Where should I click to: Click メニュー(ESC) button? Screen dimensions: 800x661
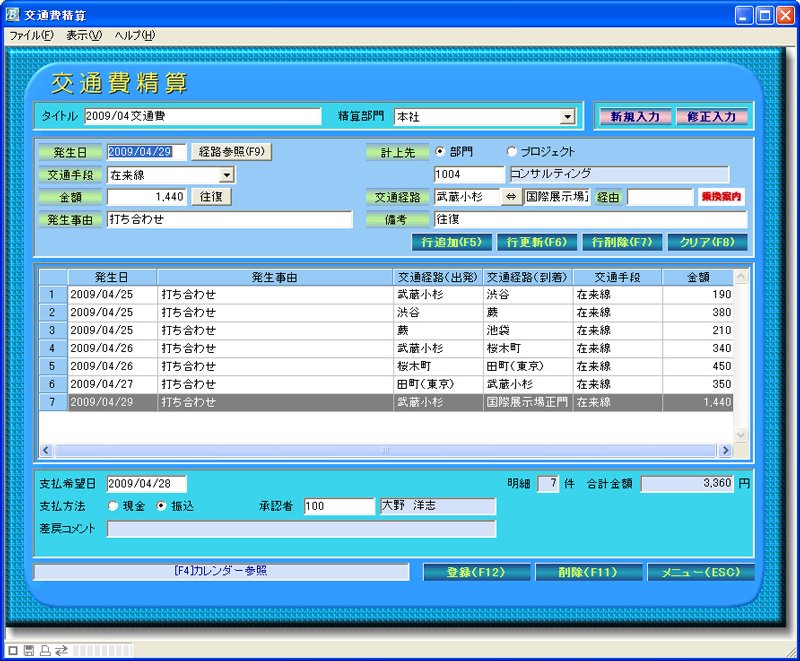[701, 572]
